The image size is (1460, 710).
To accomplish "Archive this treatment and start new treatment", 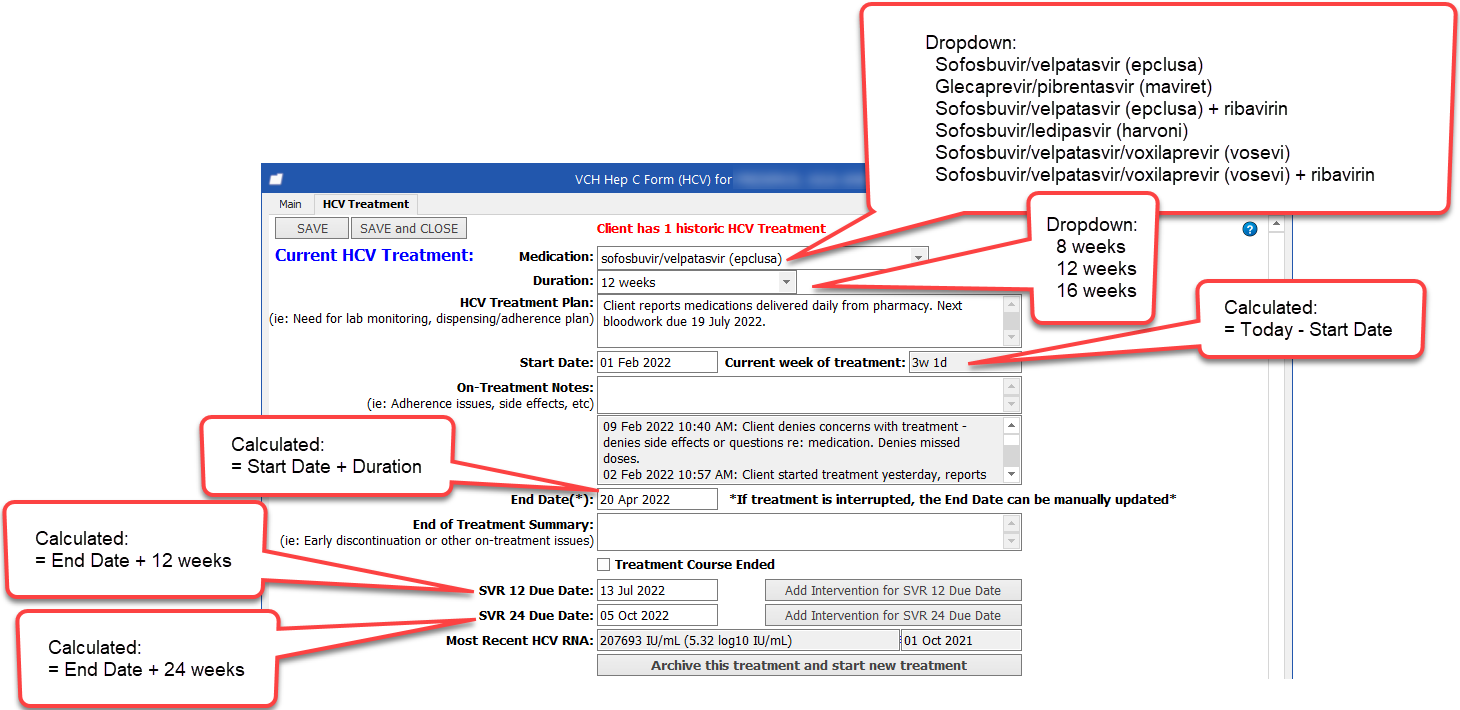I will tap(809, 665).
